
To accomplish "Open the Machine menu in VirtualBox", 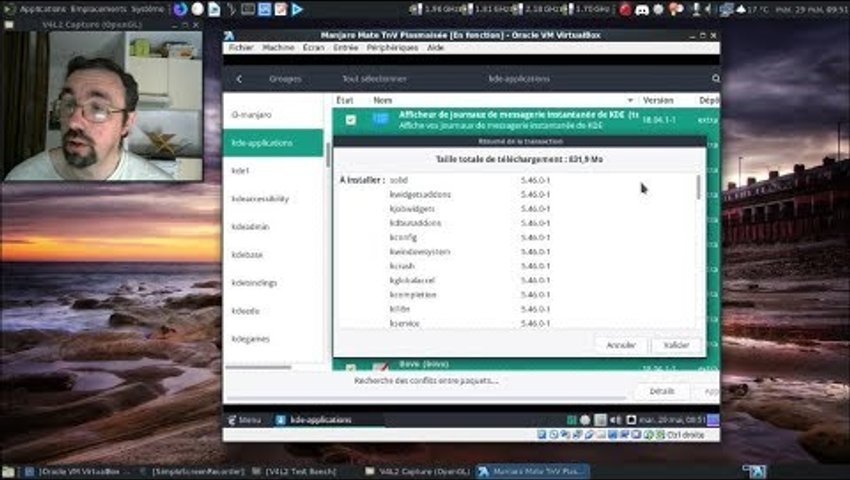I will [278, 48].
